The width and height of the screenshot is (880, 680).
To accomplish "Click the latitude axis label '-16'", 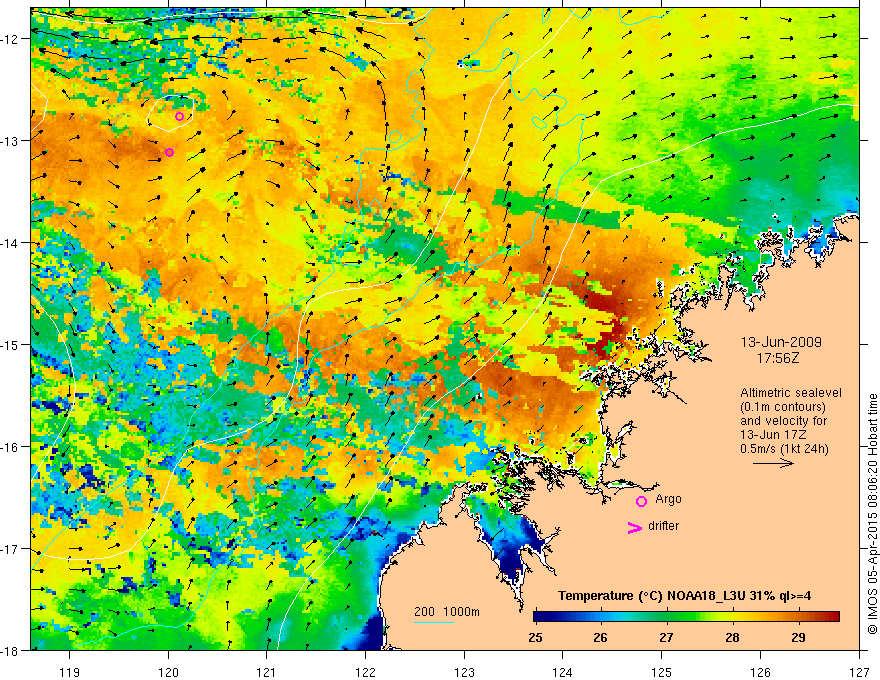I will [x=11, y=447].
